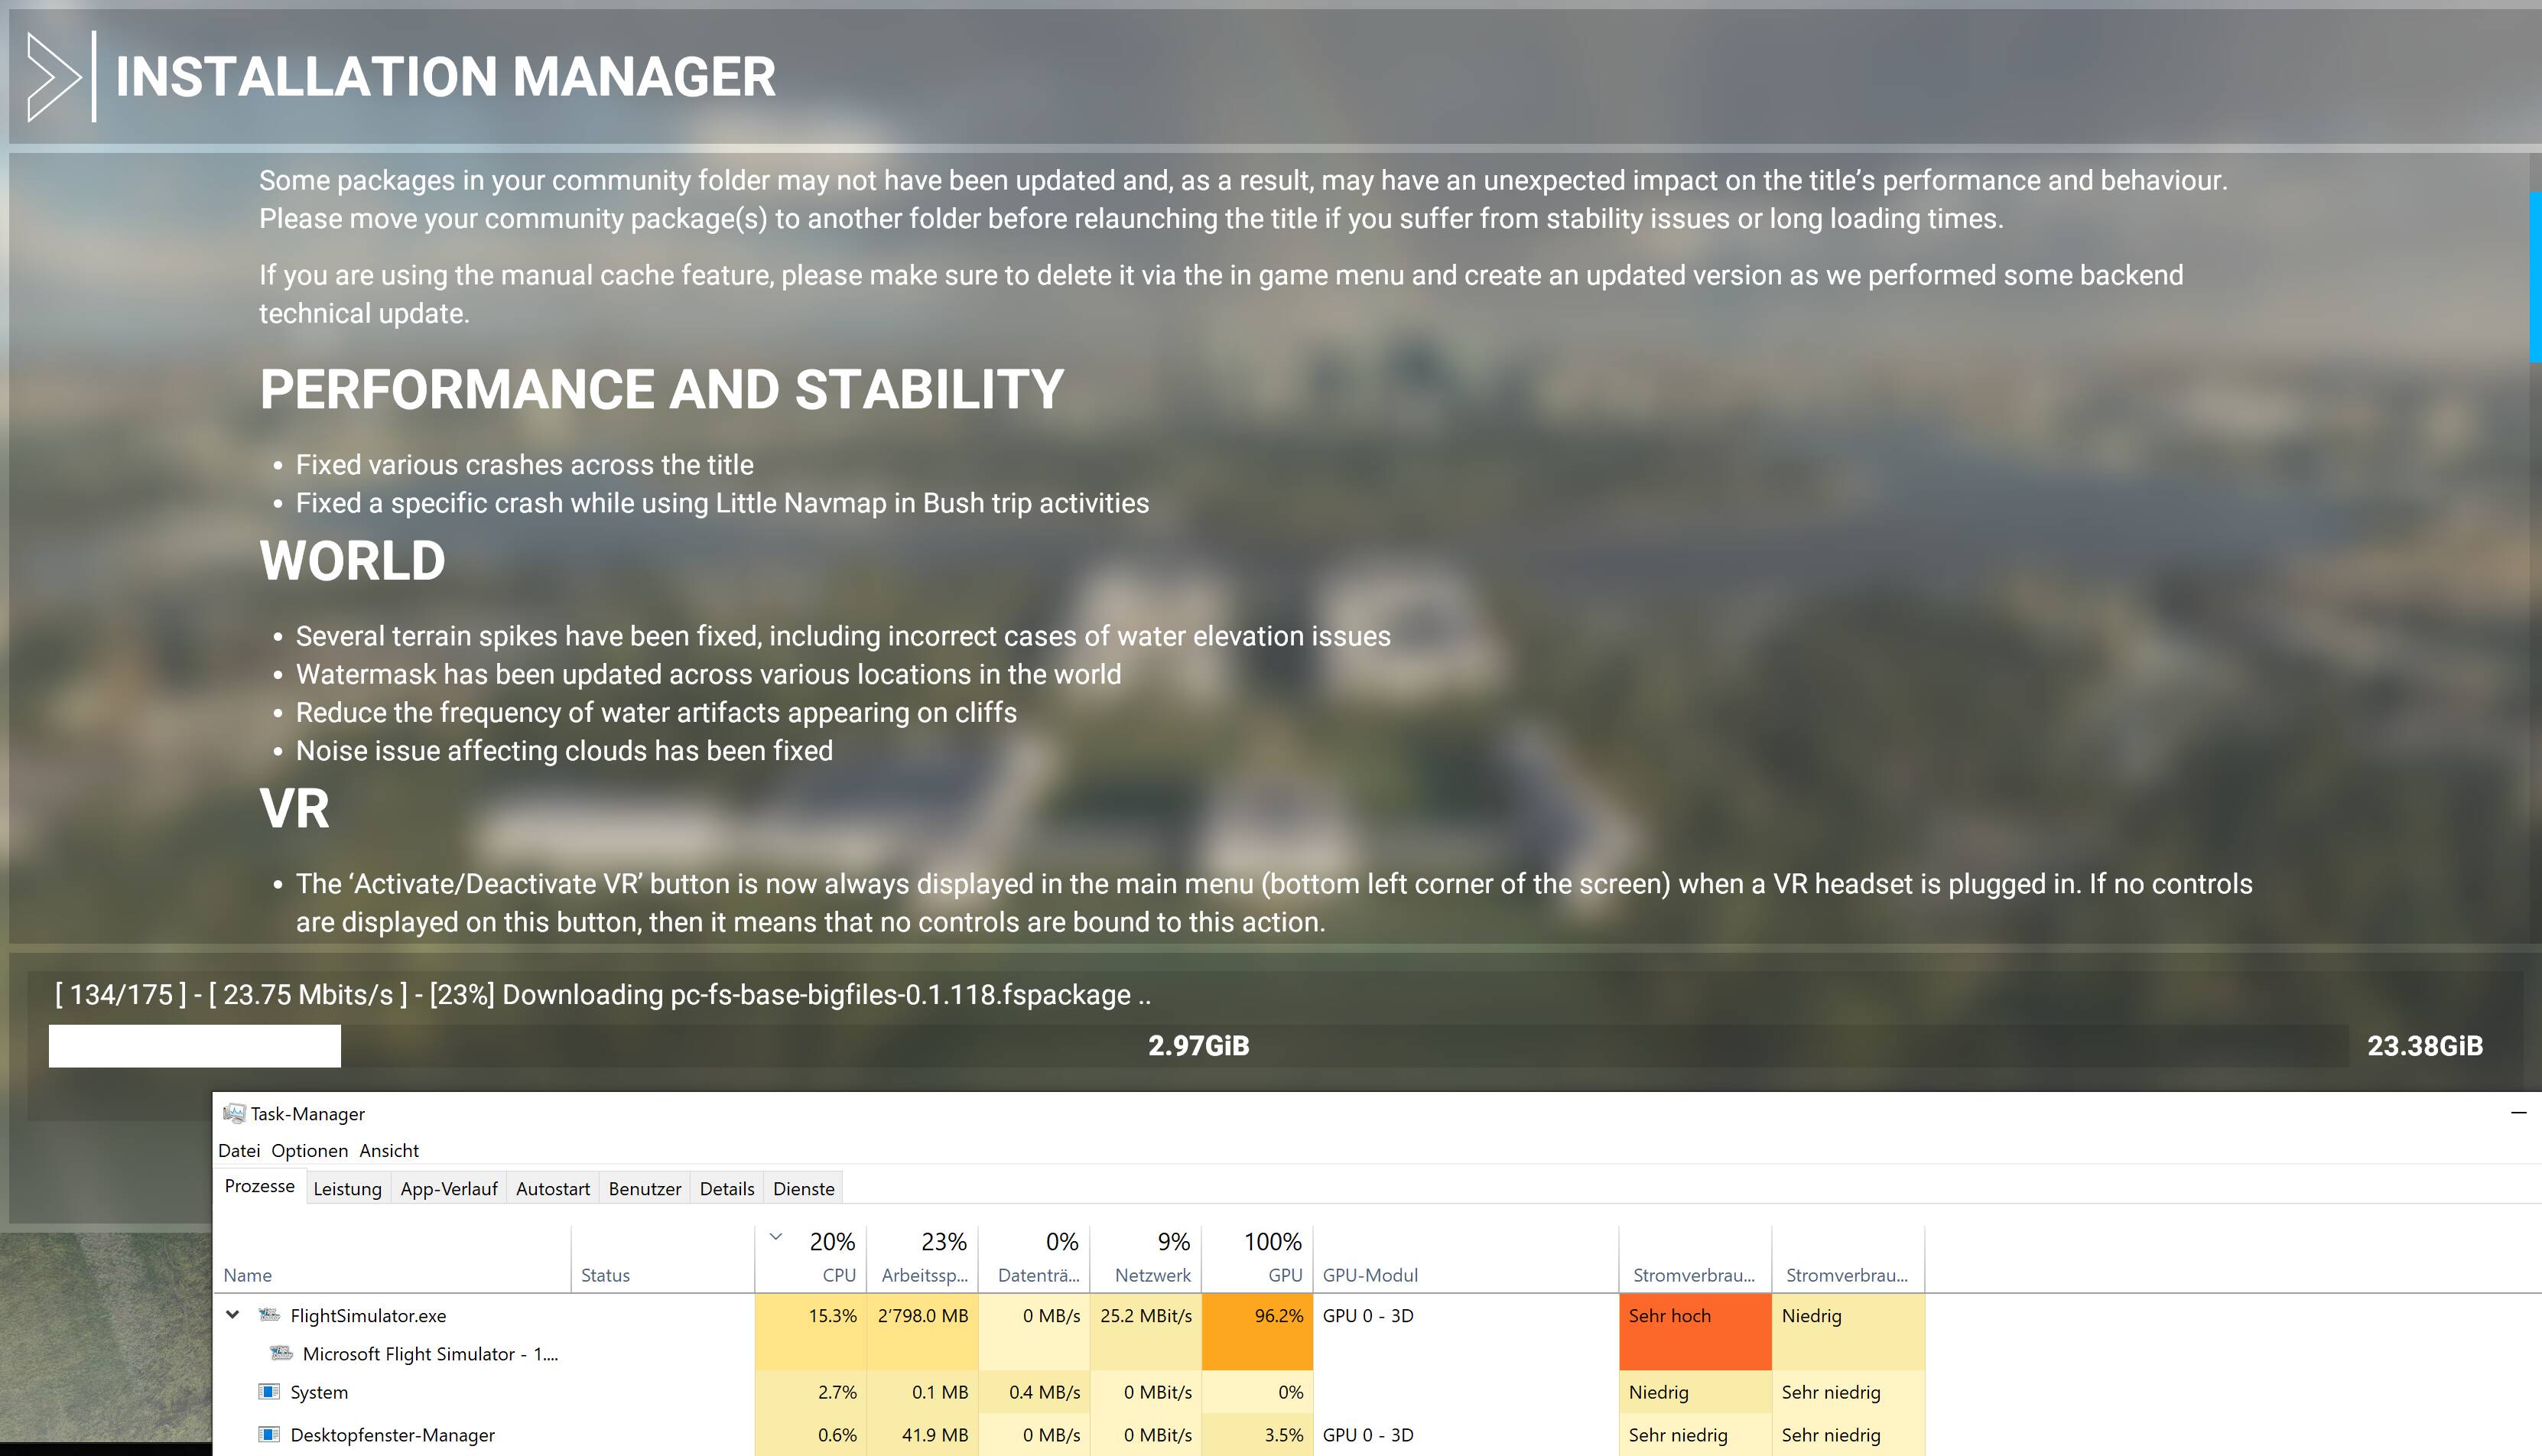Image resolution: width=2542 pixels, height=1456 pixels.
Task: Open the Ansicht menu in Task-Manager
Action: 389,1150
